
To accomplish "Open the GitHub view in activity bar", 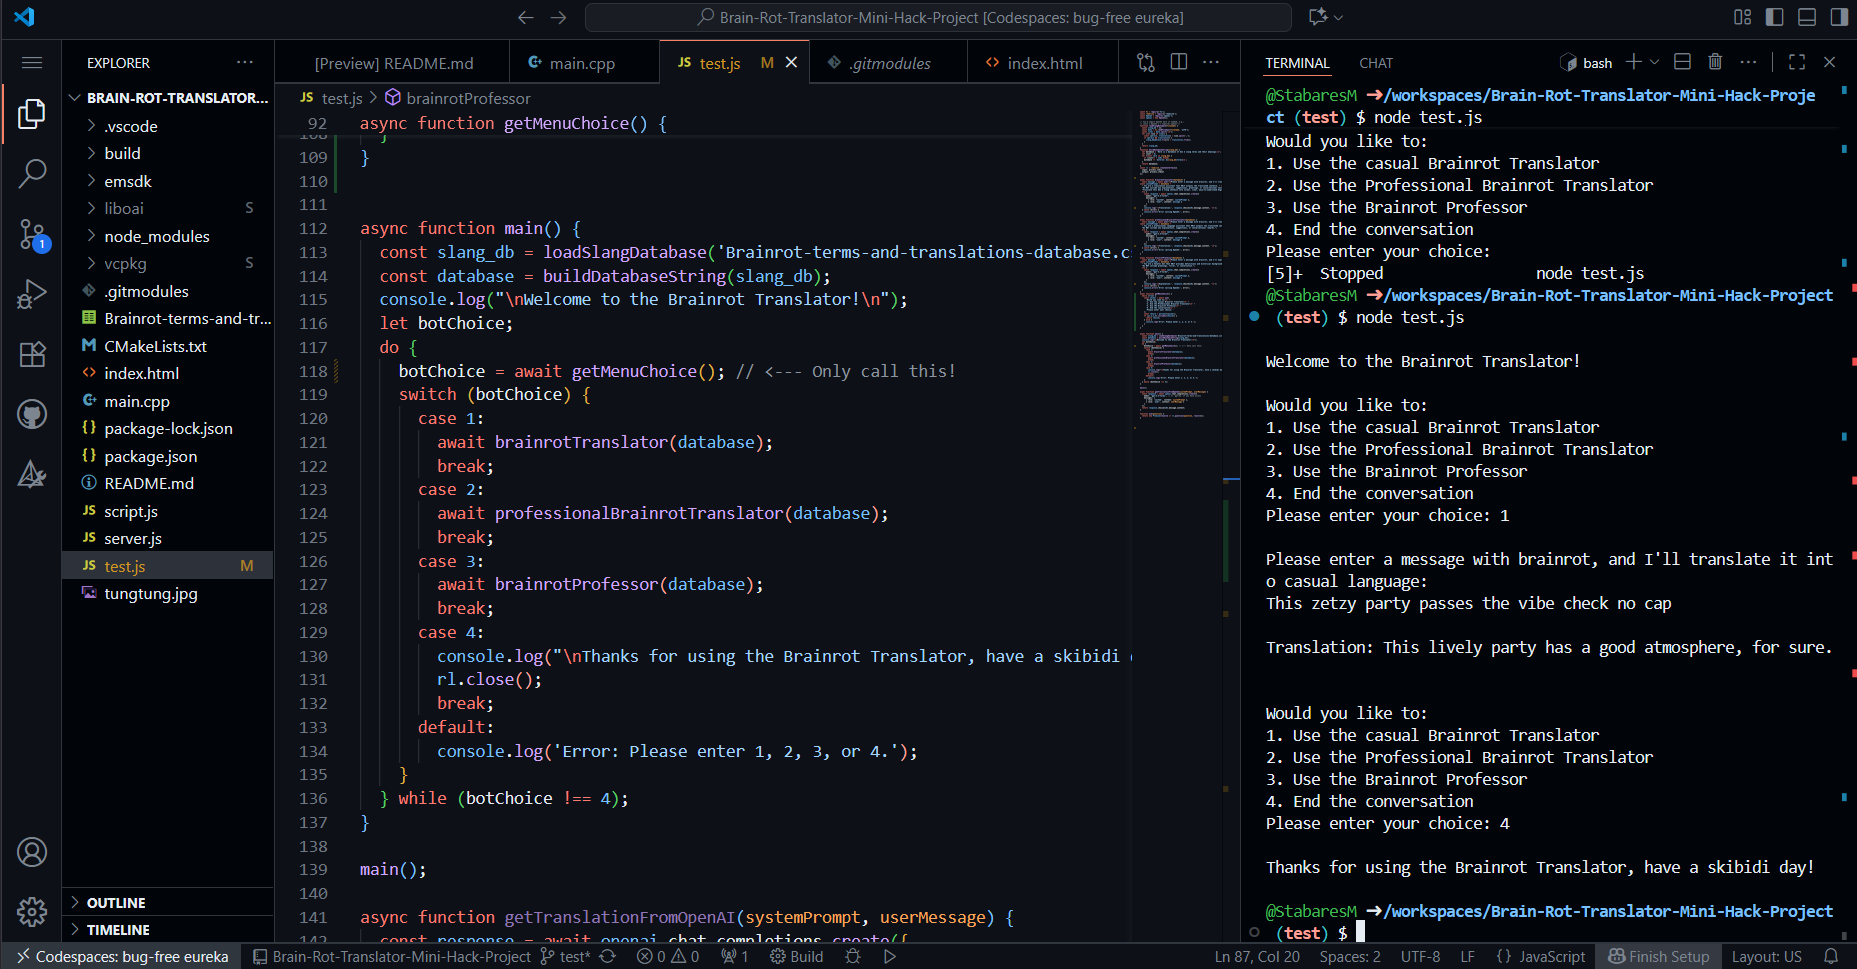I will (x=32, y=414).
